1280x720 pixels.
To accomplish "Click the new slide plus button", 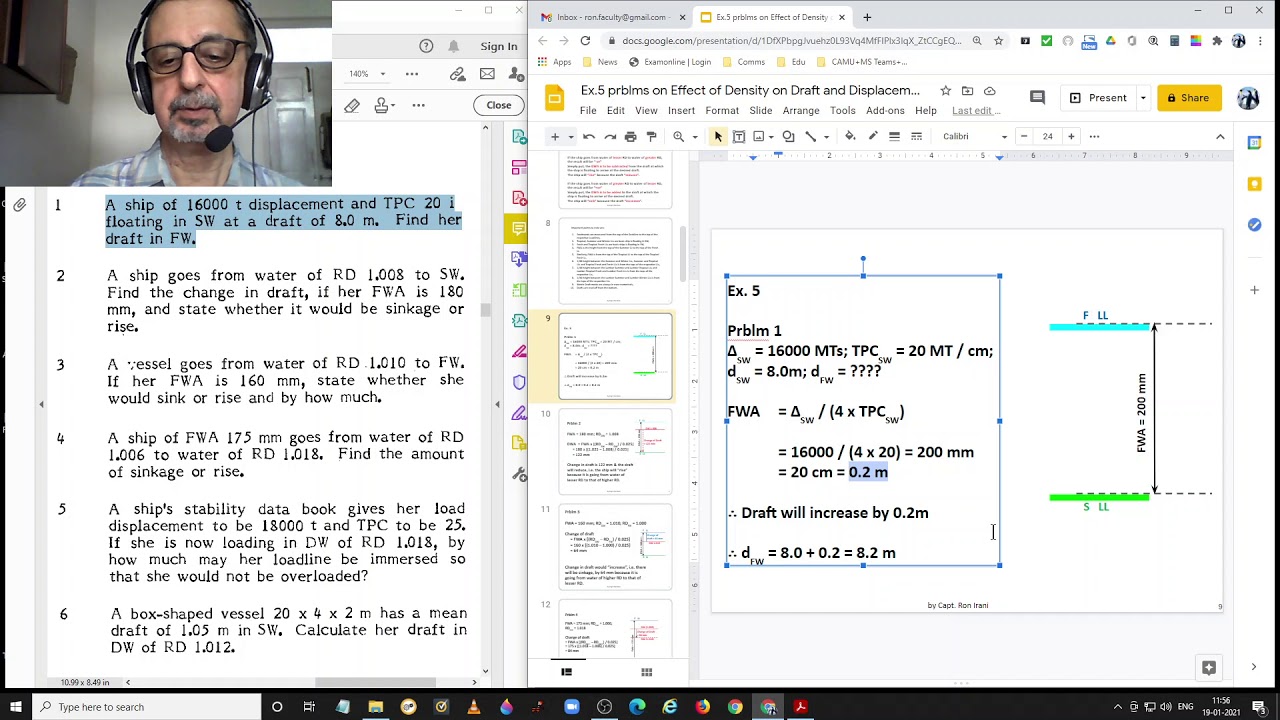I will (x=555, y=136).
